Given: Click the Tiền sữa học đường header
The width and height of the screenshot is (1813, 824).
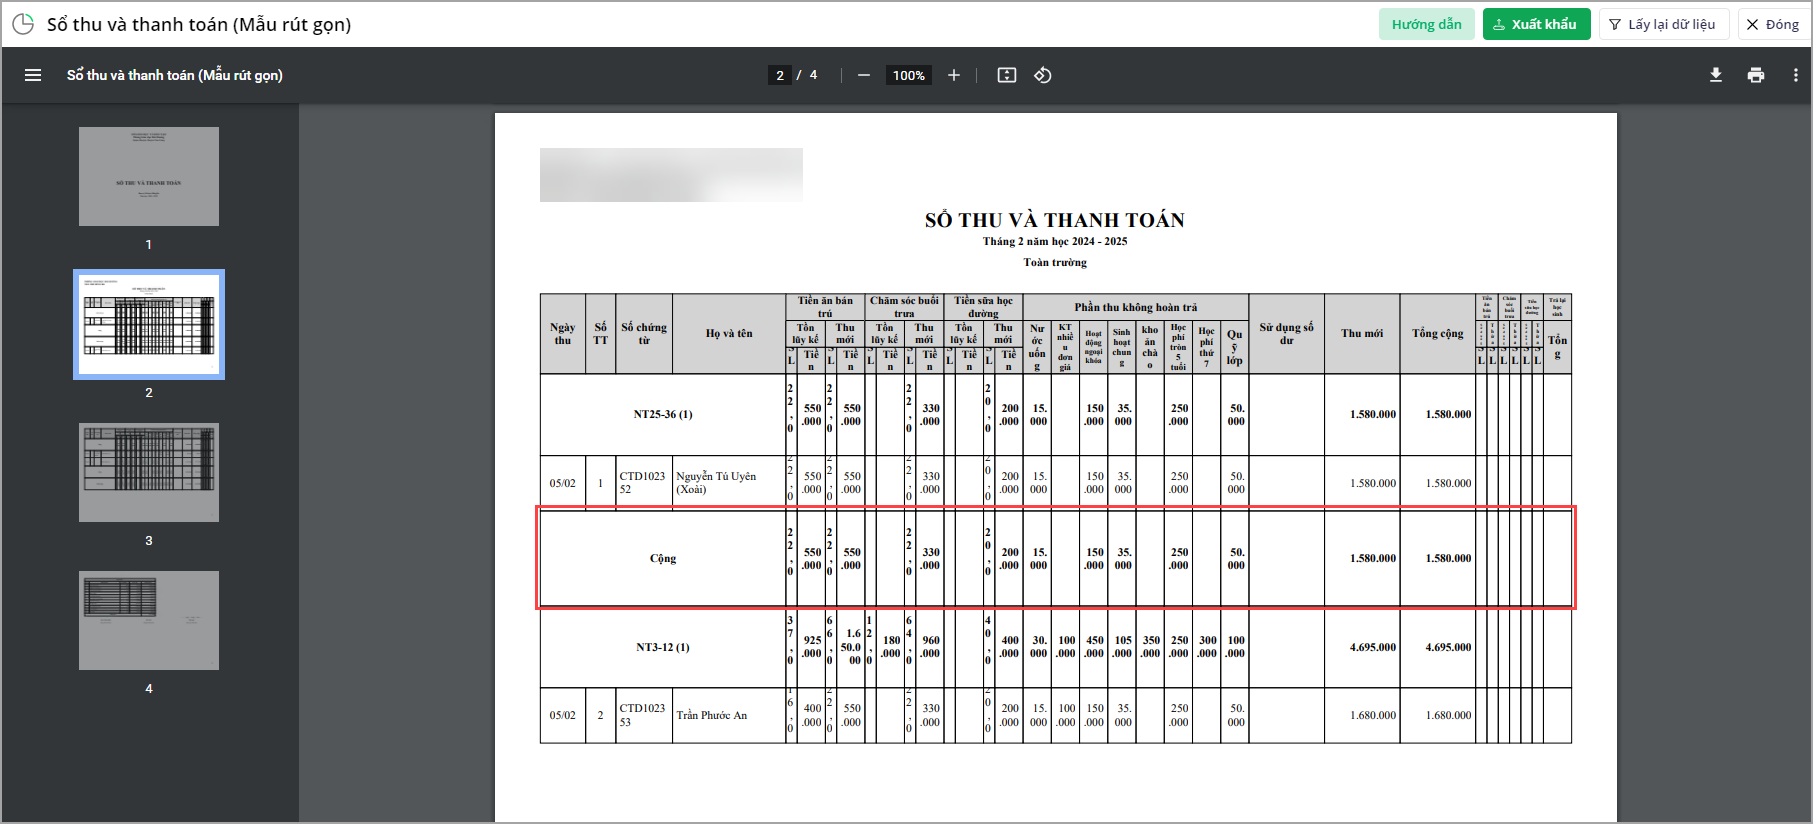Looking at the screenshot, I should pyautogui.click(x=984, y=306).
